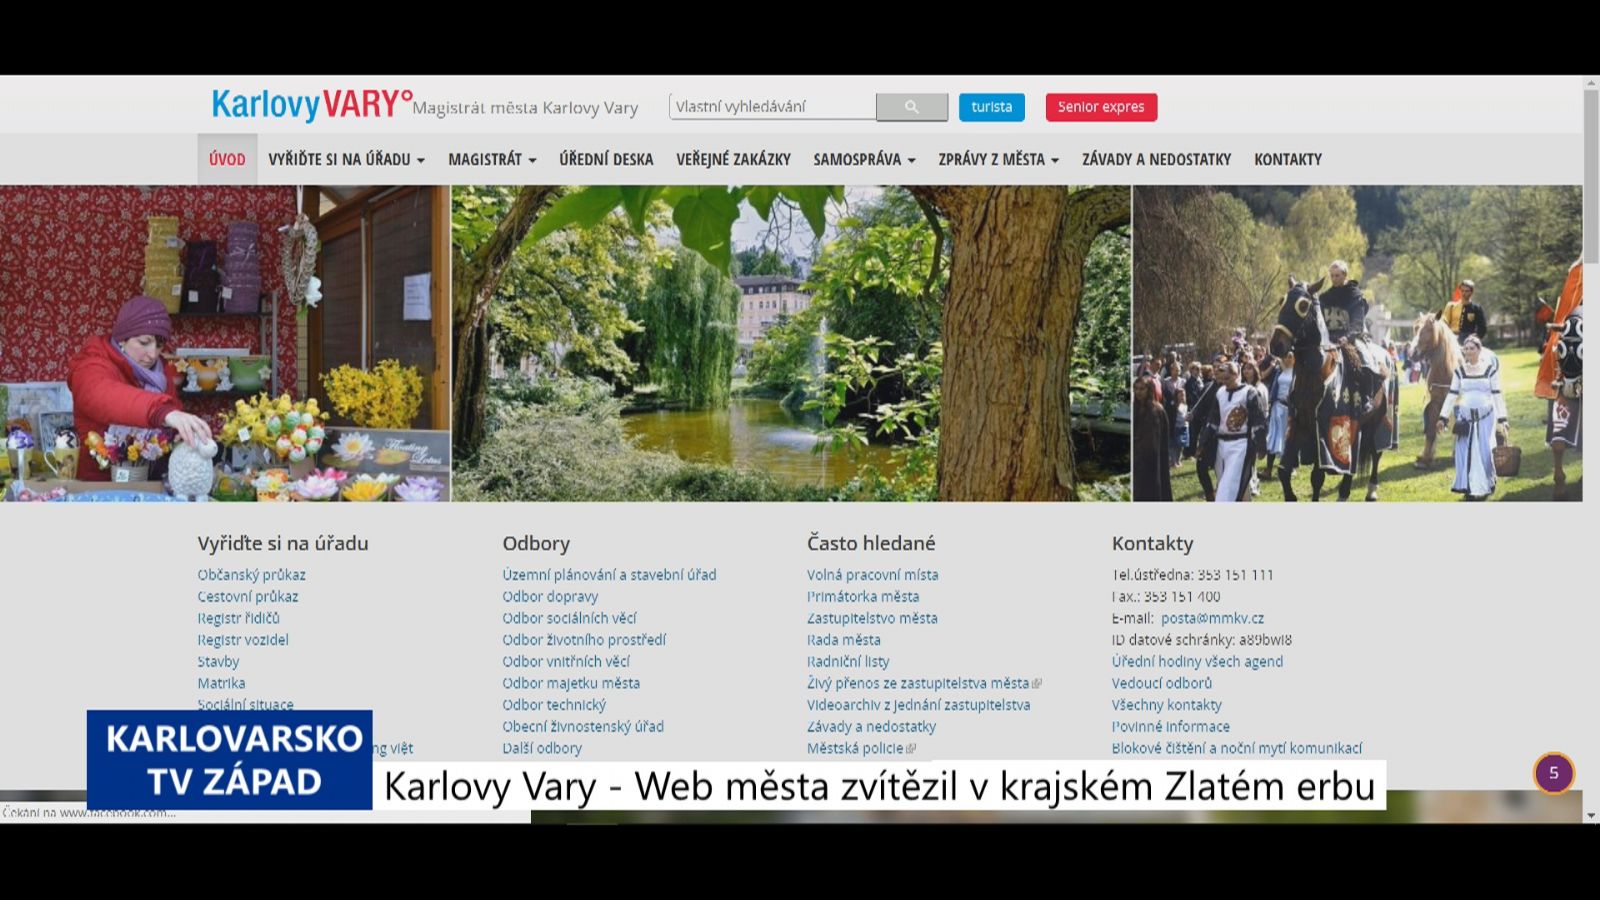Open the Rada města link
1600x900 pixels.
[844, 640]
